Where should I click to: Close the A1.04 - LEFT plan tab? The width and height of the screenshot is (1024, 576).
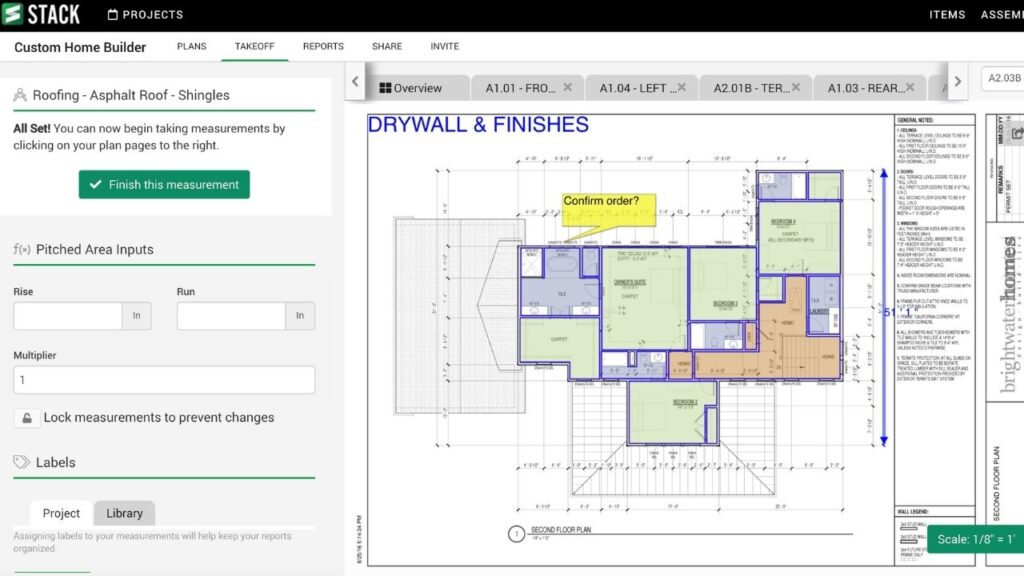682,88
